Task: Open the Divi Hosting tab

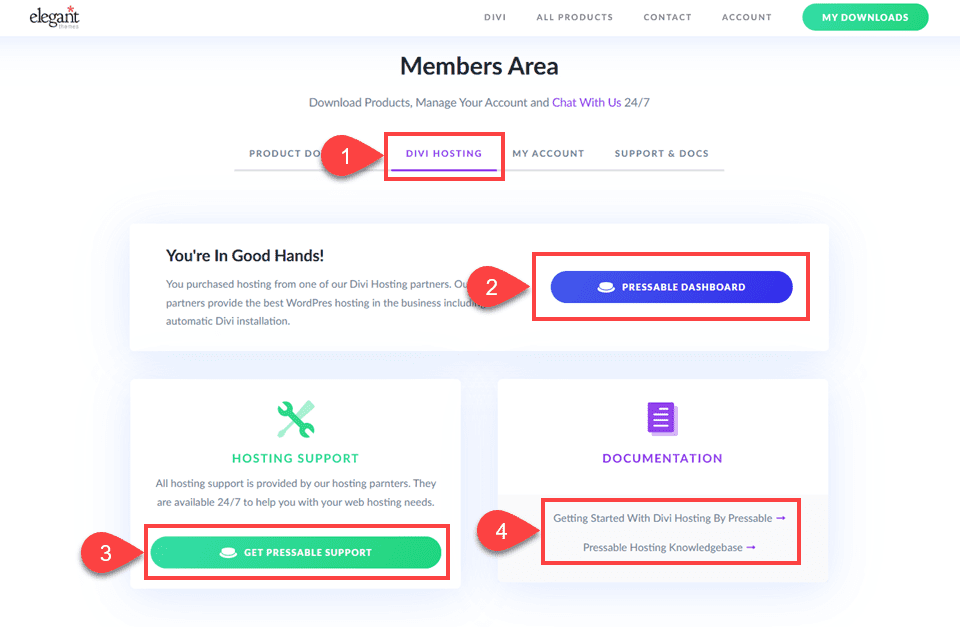Action: [x=443, y=154]
